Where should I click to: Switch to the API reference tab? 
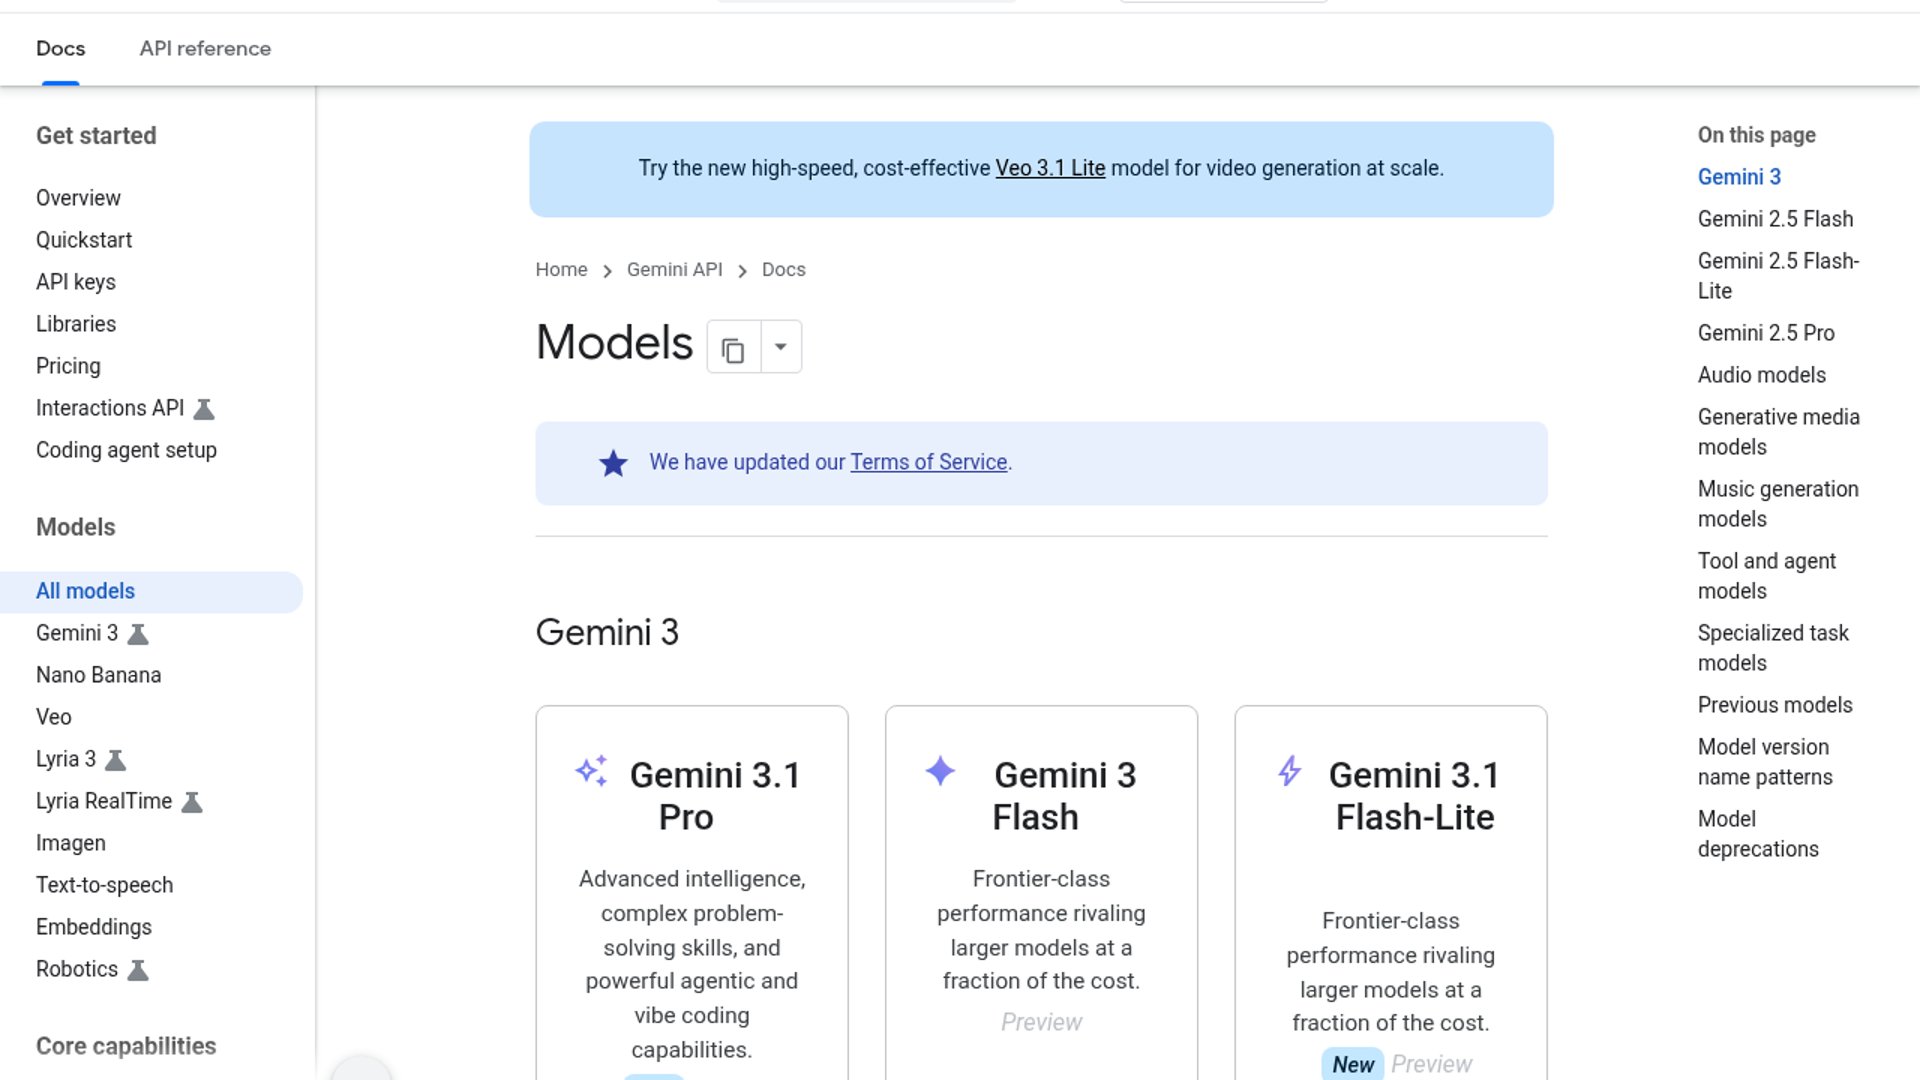tap(205, 48)
